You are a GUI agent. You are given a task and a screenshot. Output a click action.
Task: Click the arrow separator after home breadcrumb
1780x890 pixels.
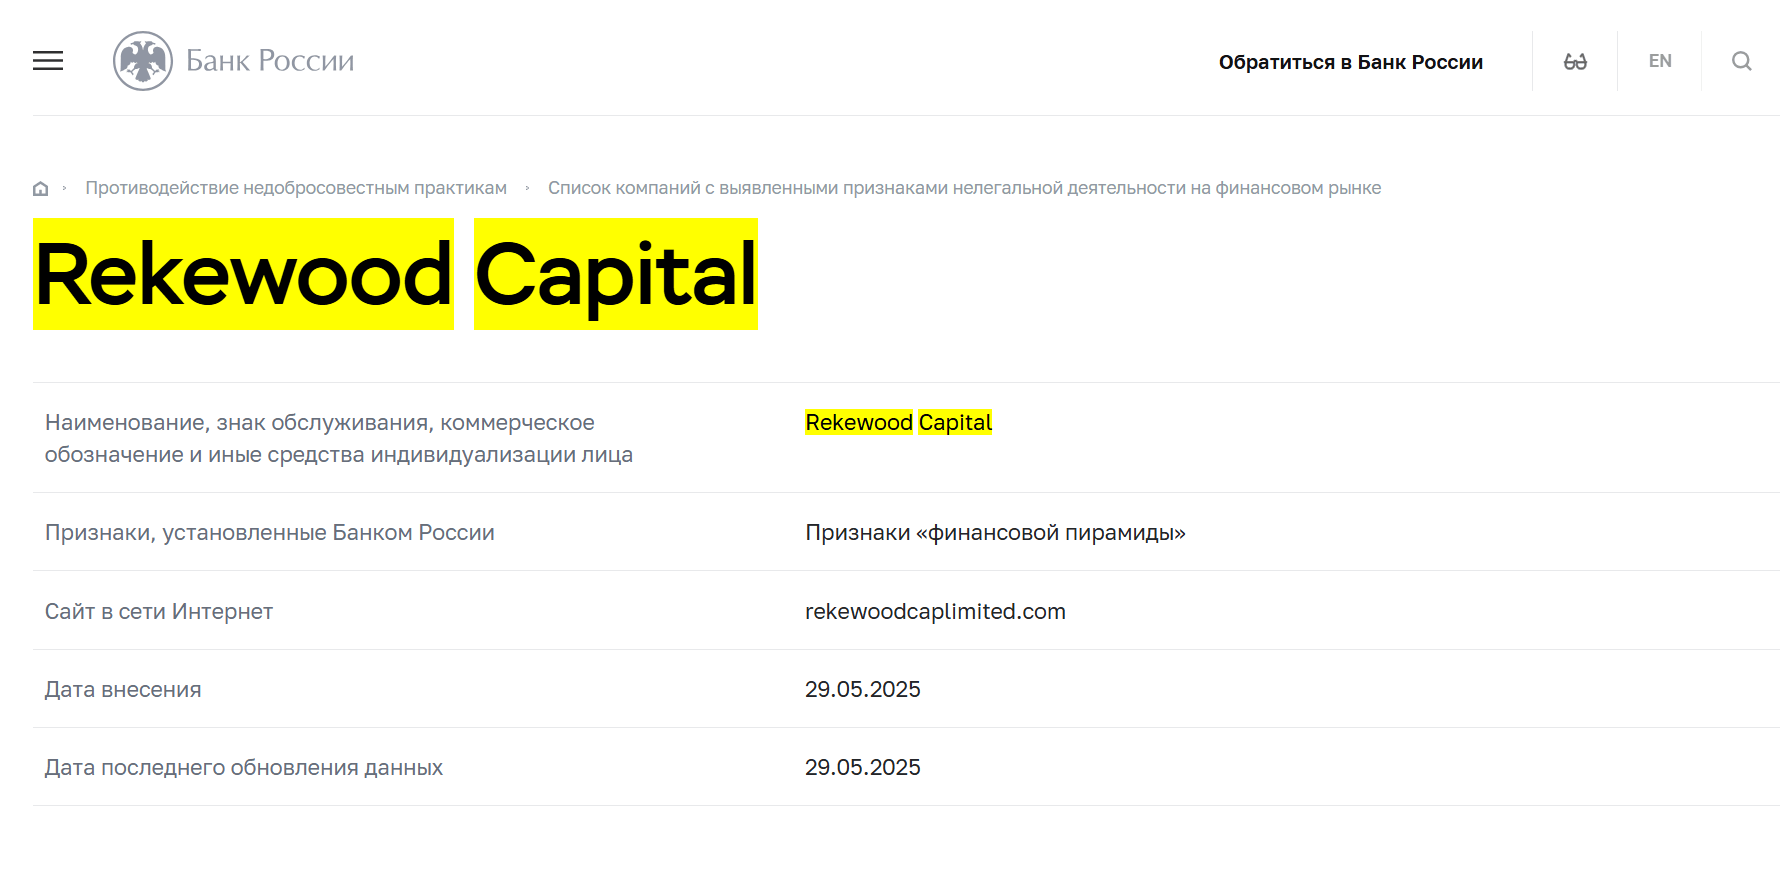coord(65,188)
